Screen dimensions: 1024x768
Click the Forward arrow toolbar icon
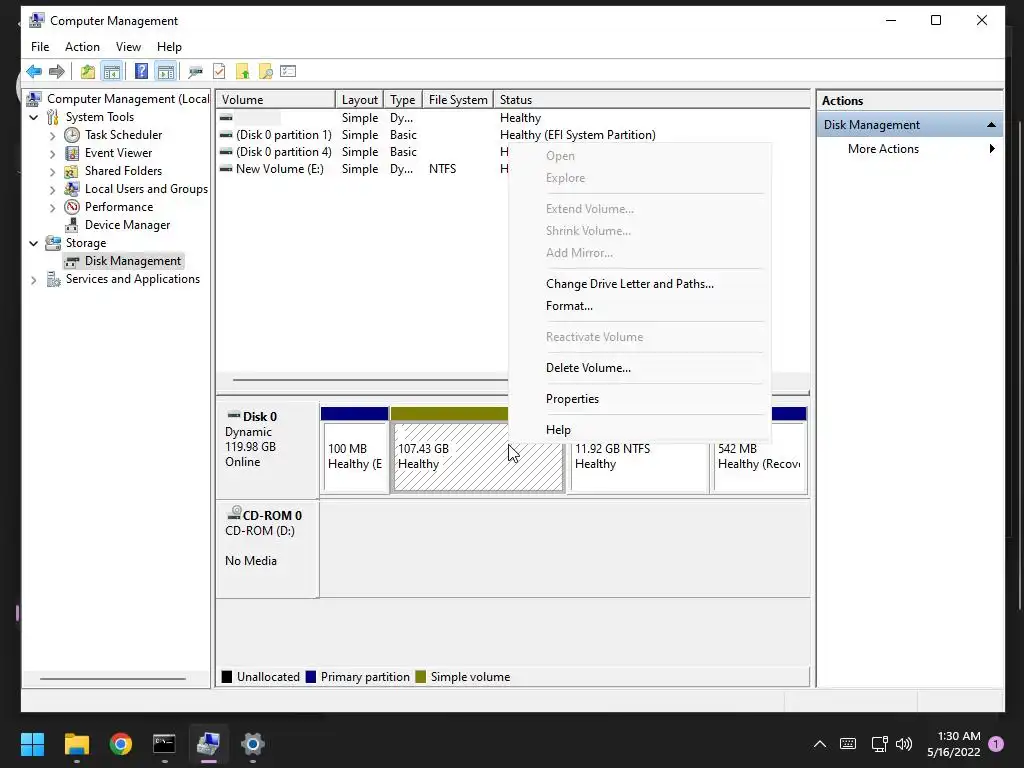[x=57, y=71]
